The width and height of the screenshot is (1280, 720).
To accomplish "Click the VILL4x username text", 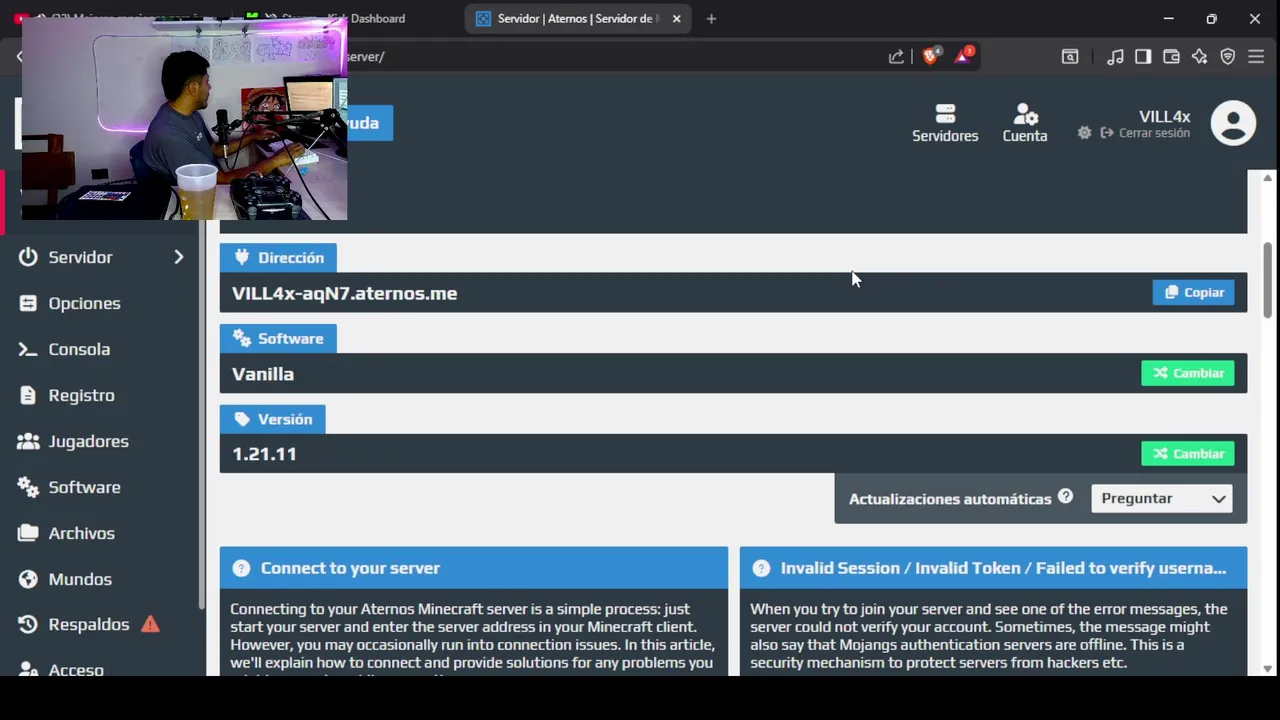I will tap(1164, 116).
